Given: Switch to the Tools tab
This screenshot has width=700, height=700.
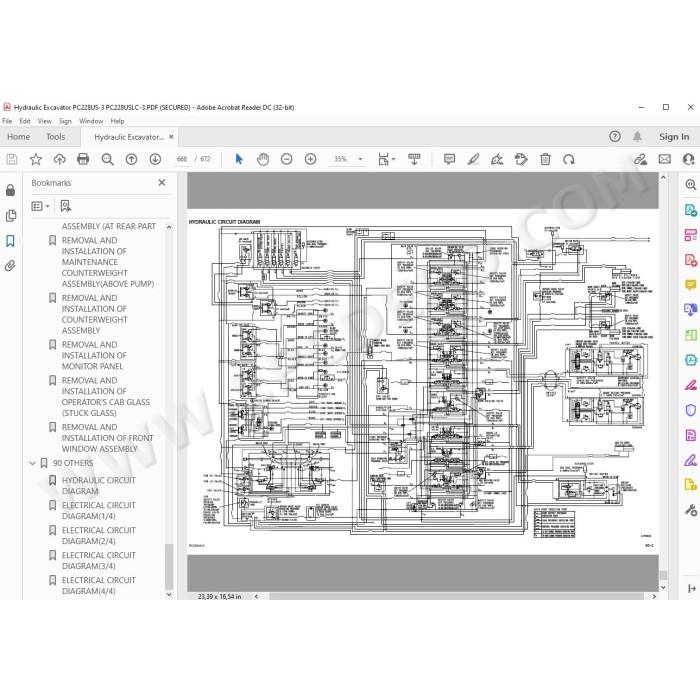Looking at the screenshot, I should (x=55, y=137).
